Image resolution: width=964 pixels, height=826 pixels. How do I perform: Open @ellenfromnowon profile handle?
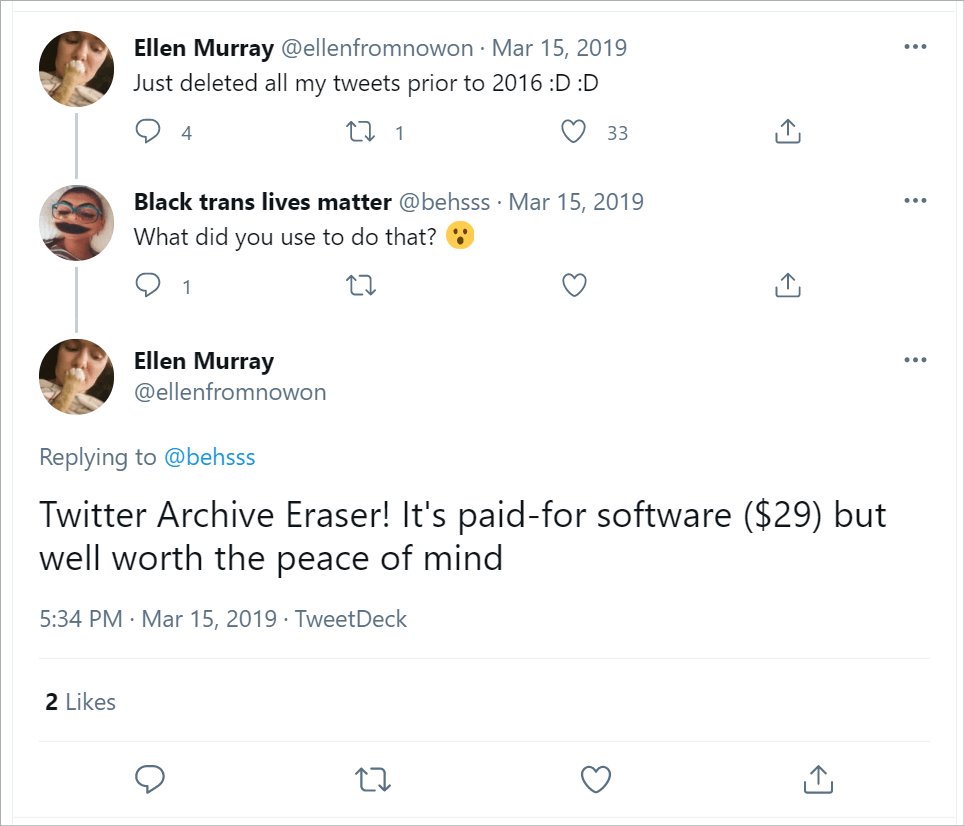point(231,392)
